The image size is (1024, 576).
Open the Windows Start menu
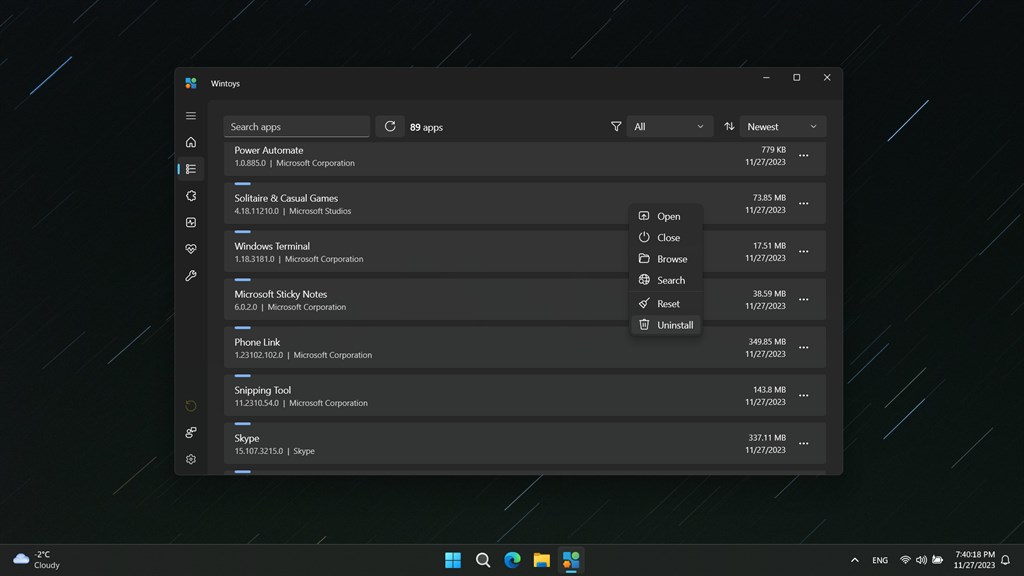(453, 560)
